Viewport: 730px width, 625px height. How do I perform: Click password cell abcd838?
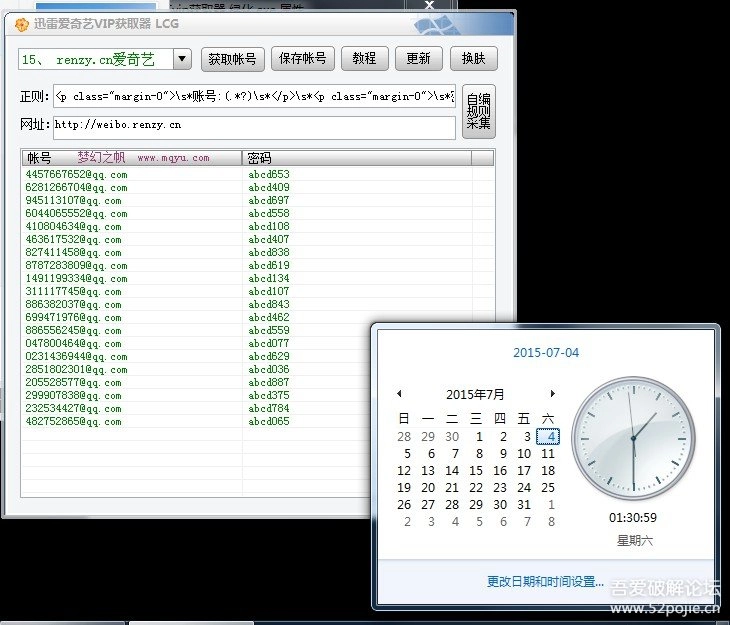pyautogui.click(x=269, y=252)
